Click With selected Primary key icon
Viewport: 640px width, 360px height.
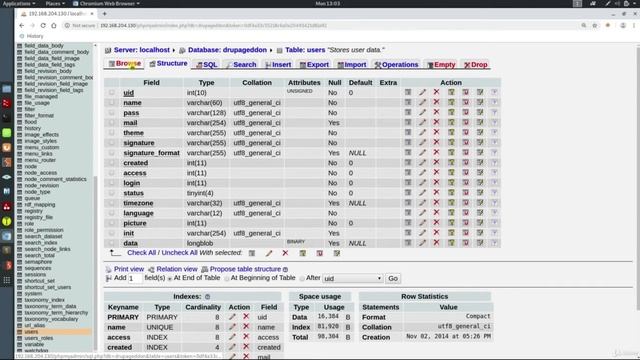pyautogui.click(x=302, y=253)
